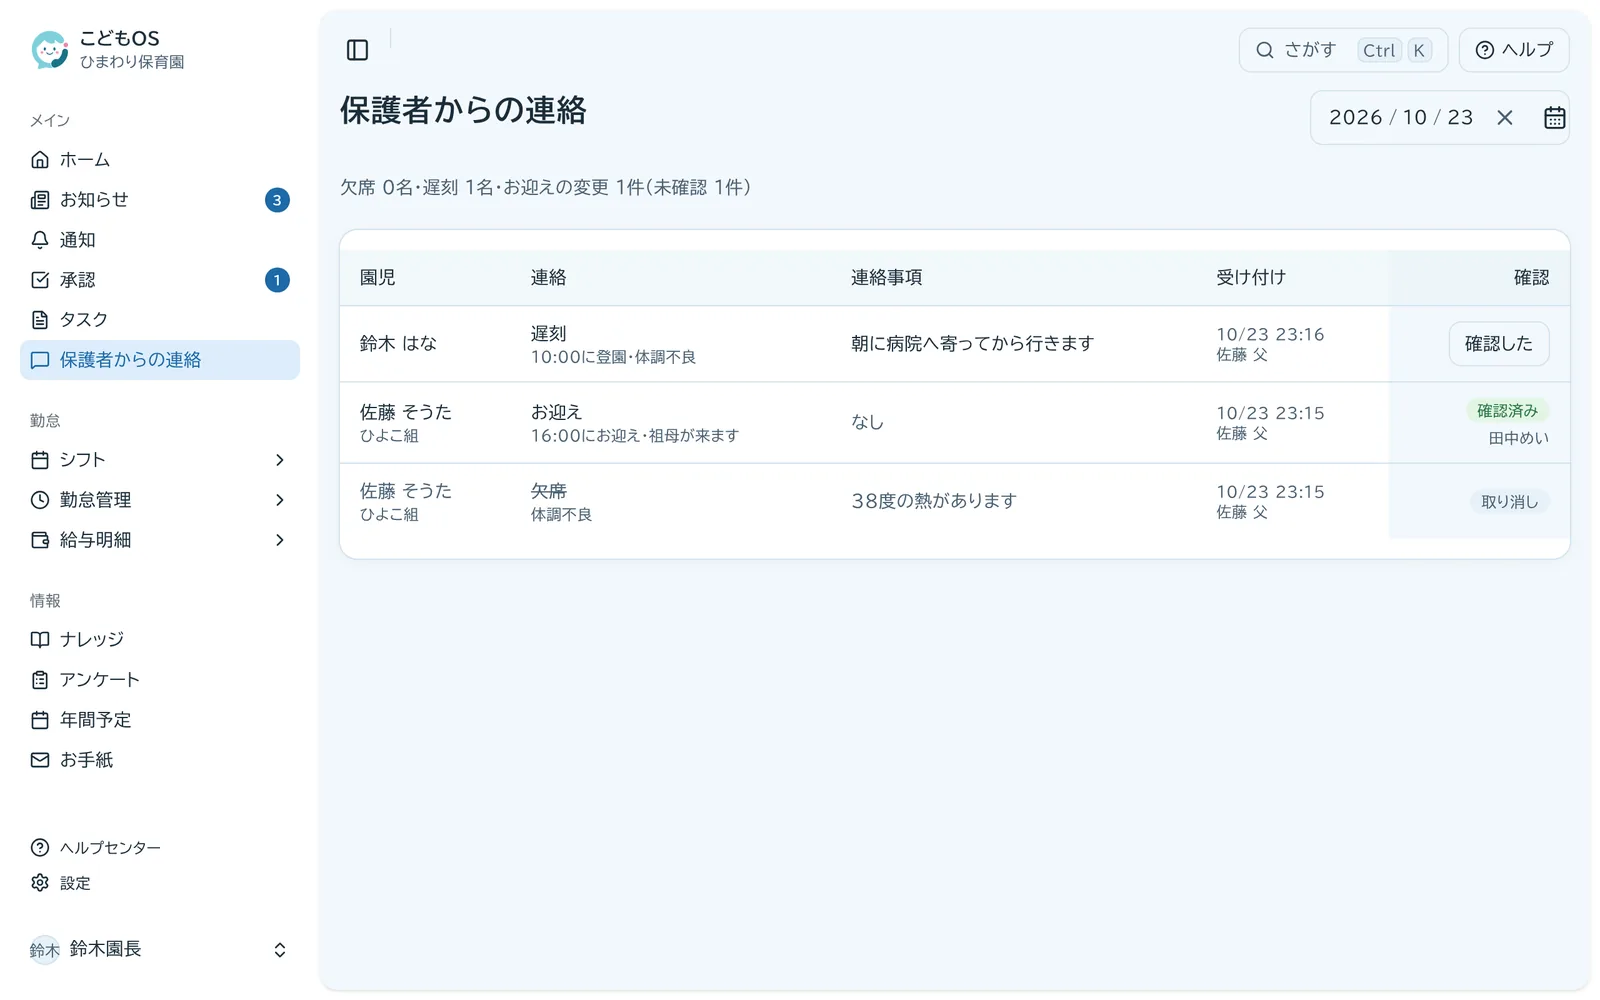Click the checkbox icon beside 承認

[x=40, y=280]
